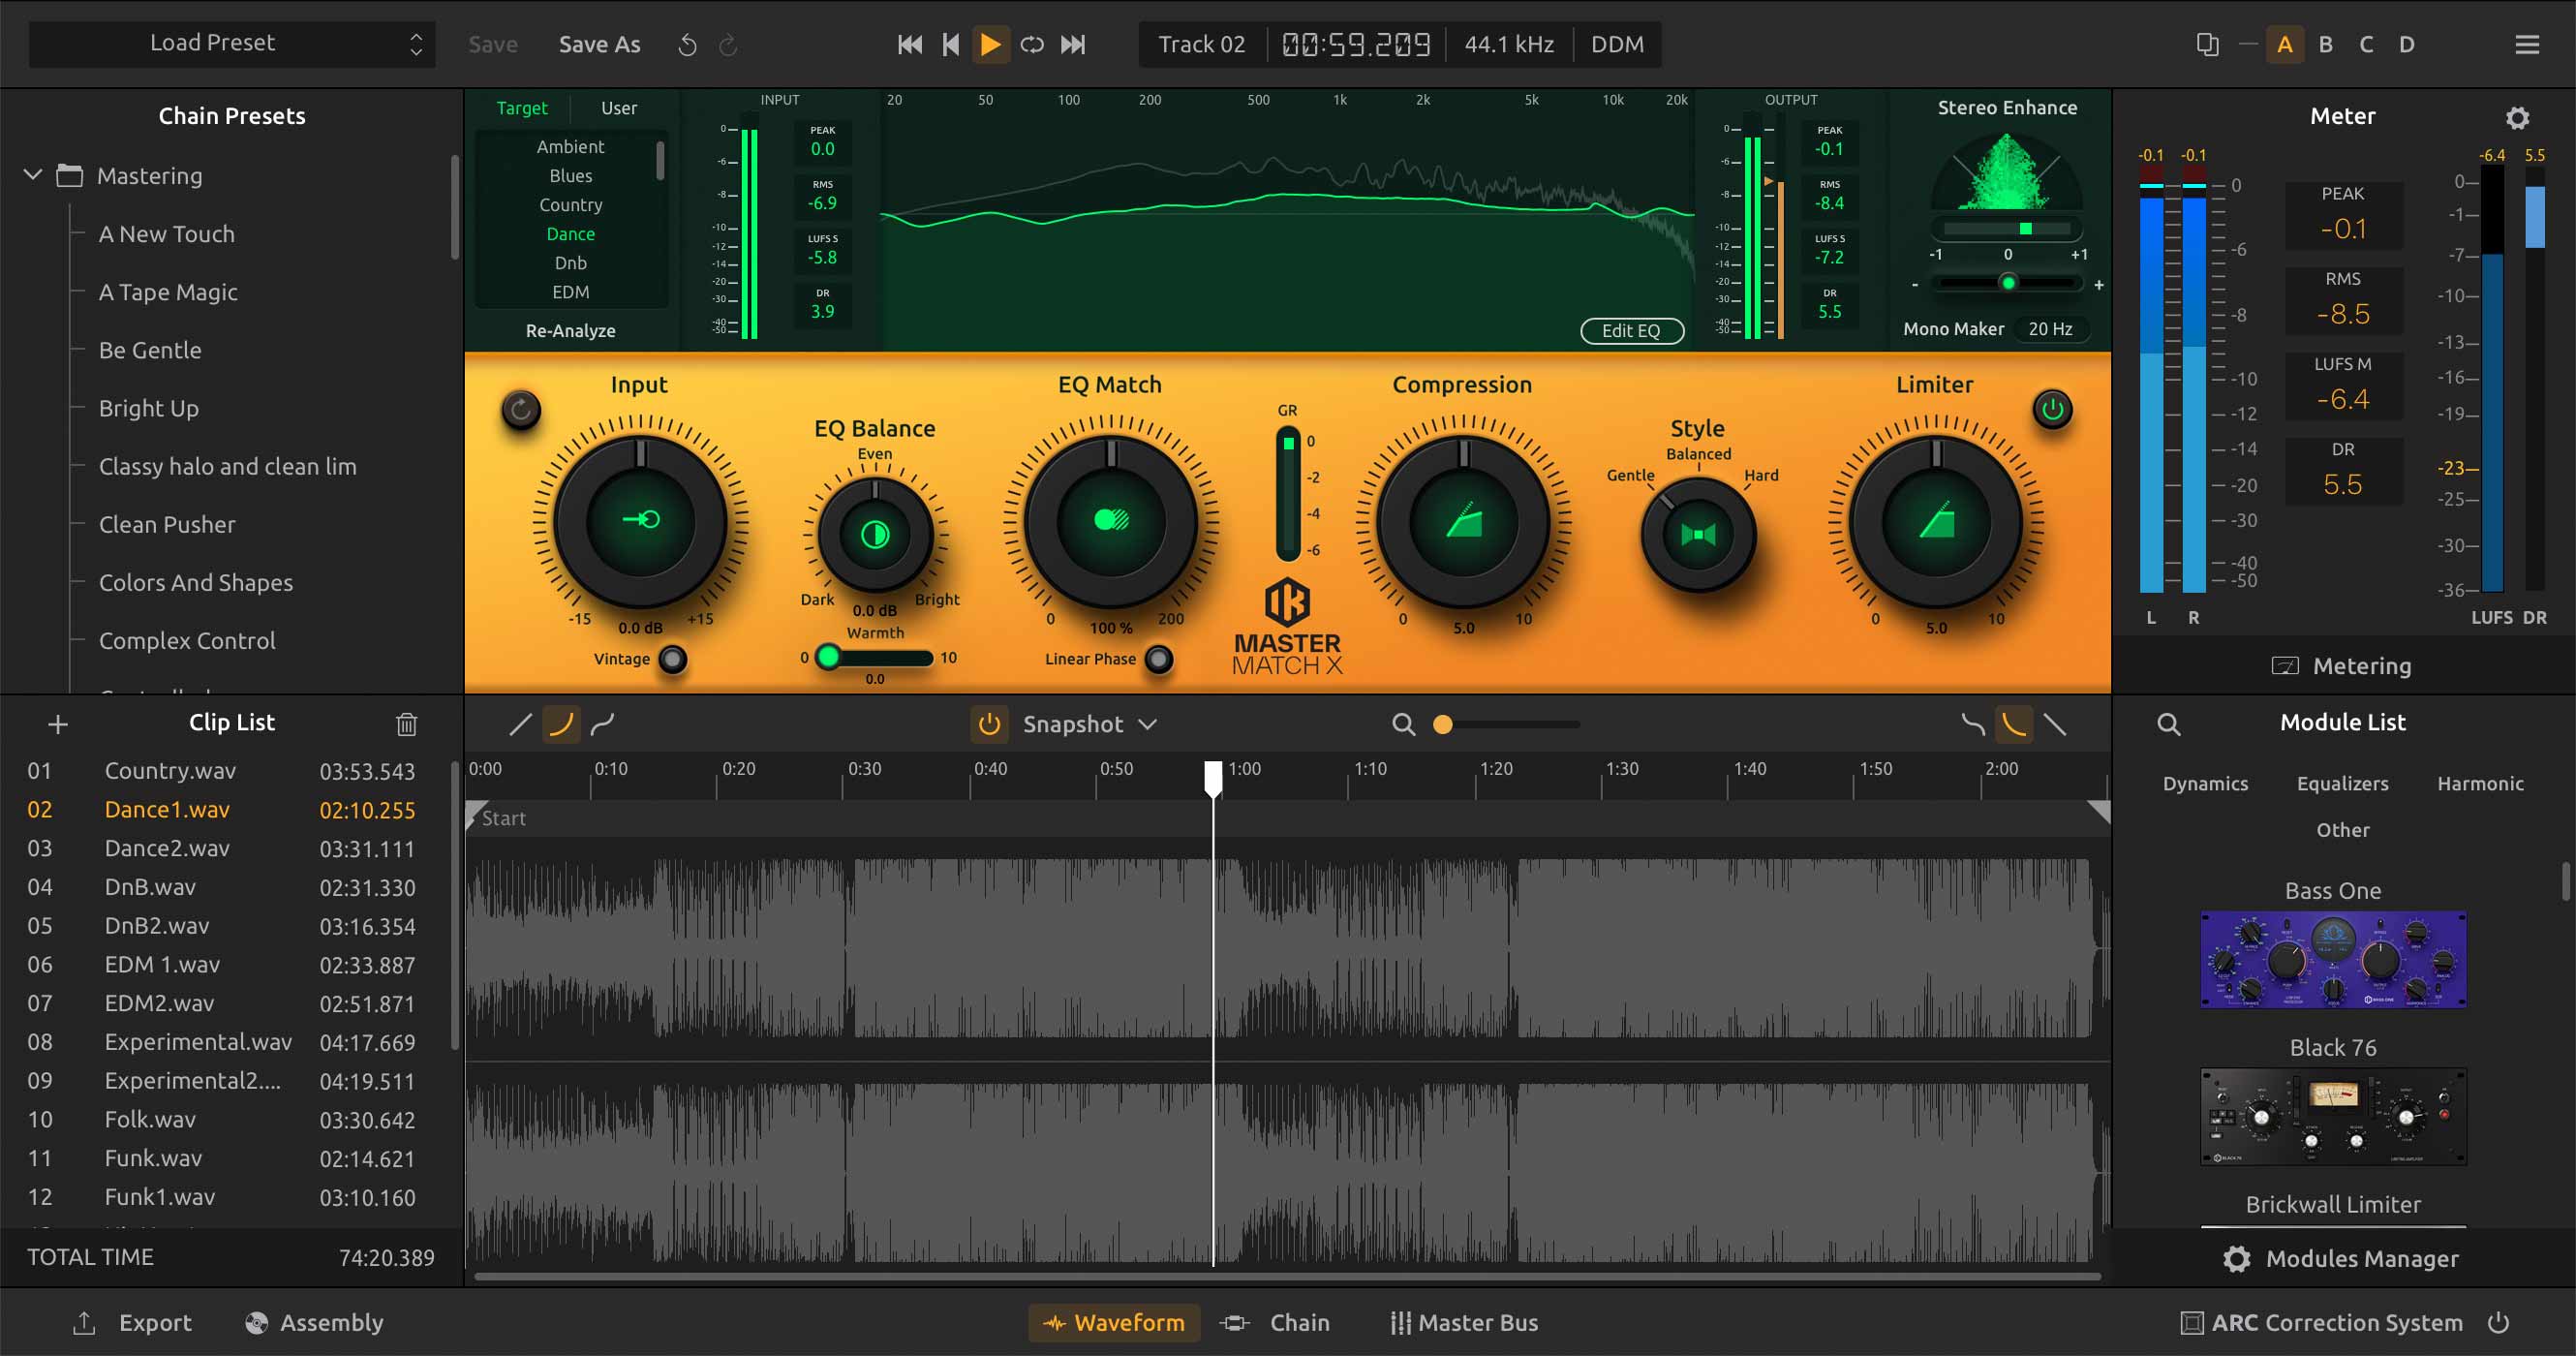
Task: Toggle the Snapshot power button
Action: pyautogui.click(x=989, y=724)
